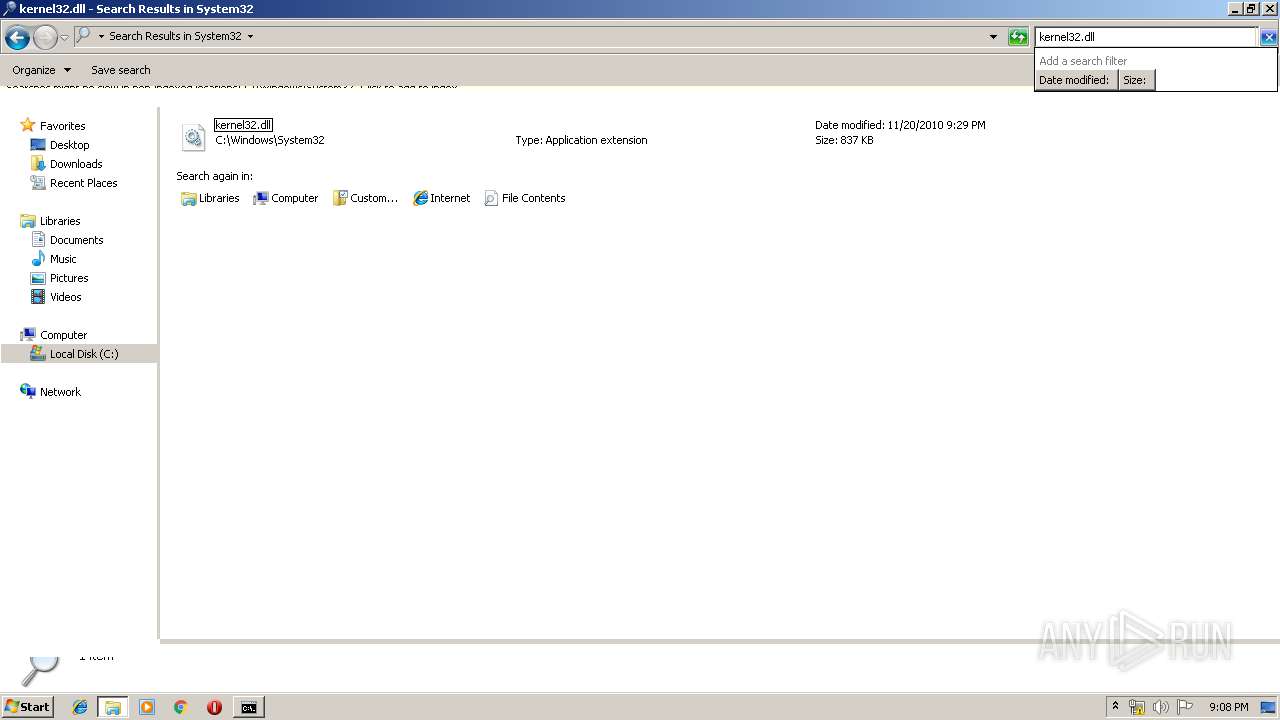Screen dimensions: 1280x720
Task: Click the Libraries folder icon under Search again
Action: click(188, 198)
